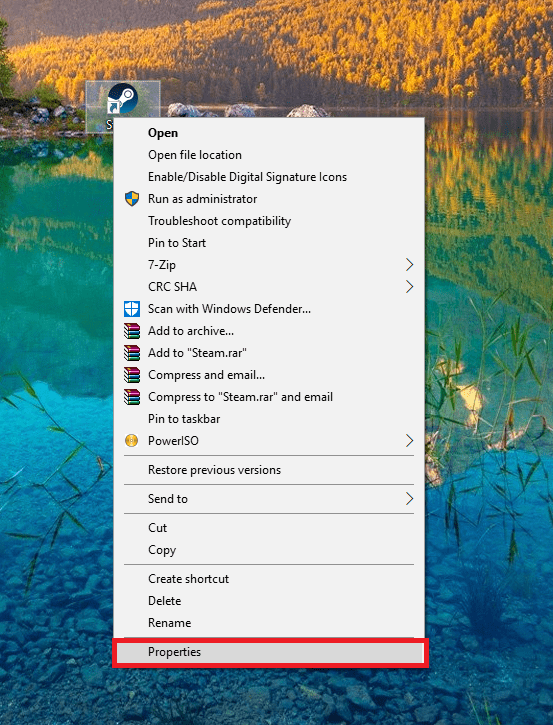Click Troubleshoot compatibility

269,221
